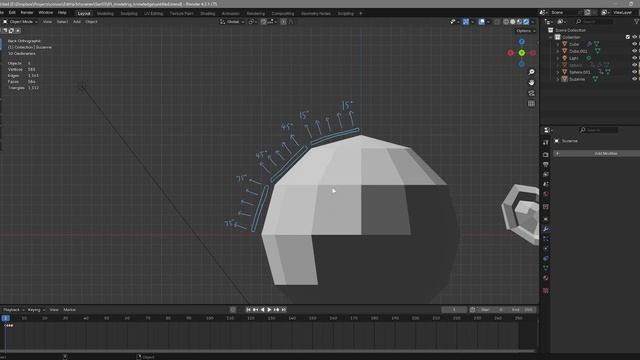Screen dimensions: 640x360
Task: Open the Playback dropdown in timeline
Action: point(13,310)
